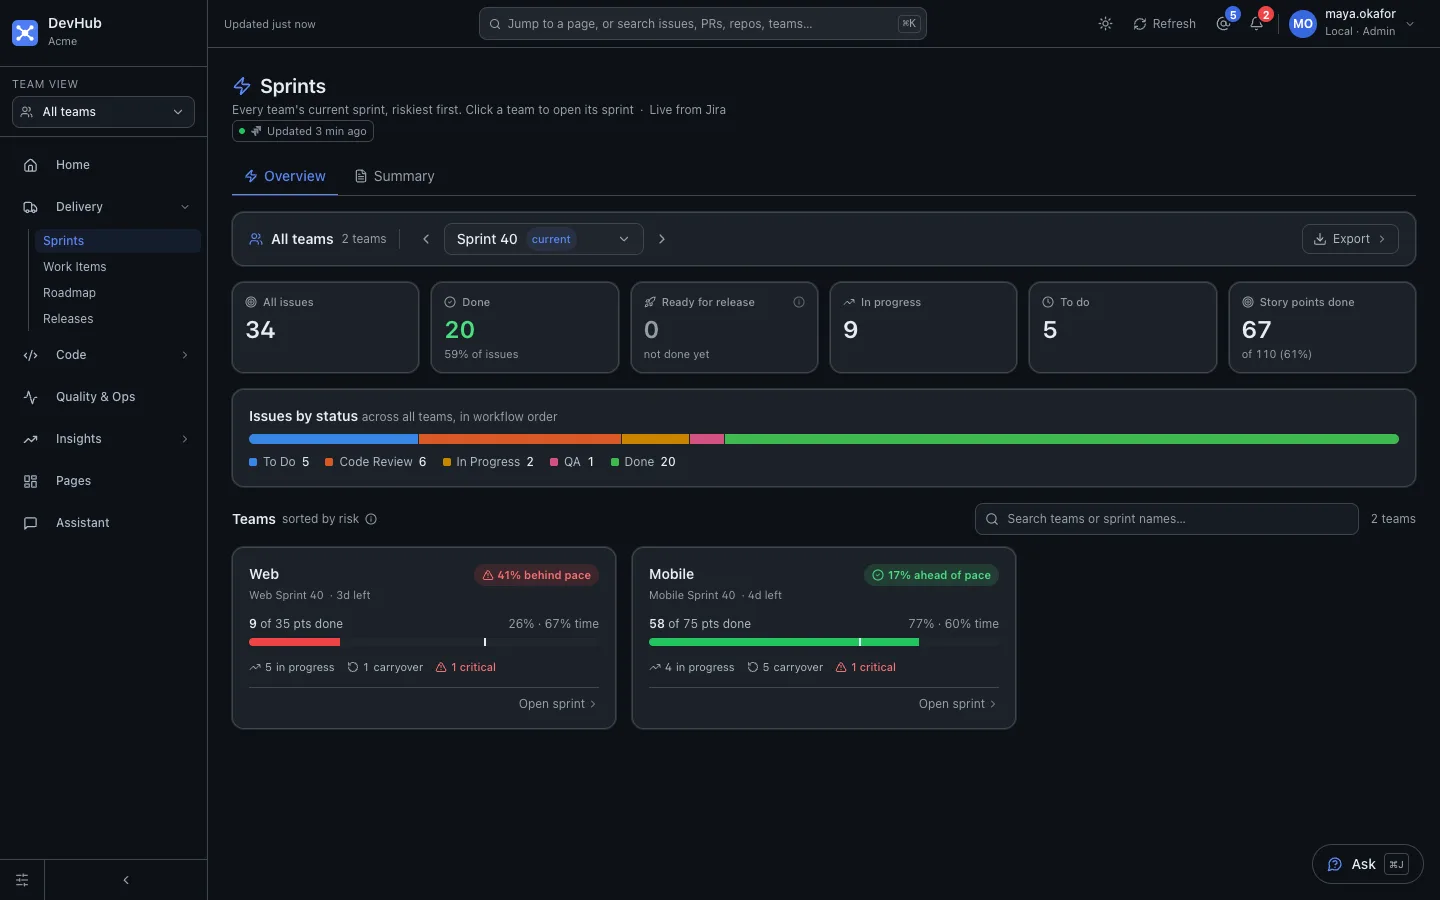Open the user account menu chevron
The image size is (1440, 900).
(x=1410, y=24)
